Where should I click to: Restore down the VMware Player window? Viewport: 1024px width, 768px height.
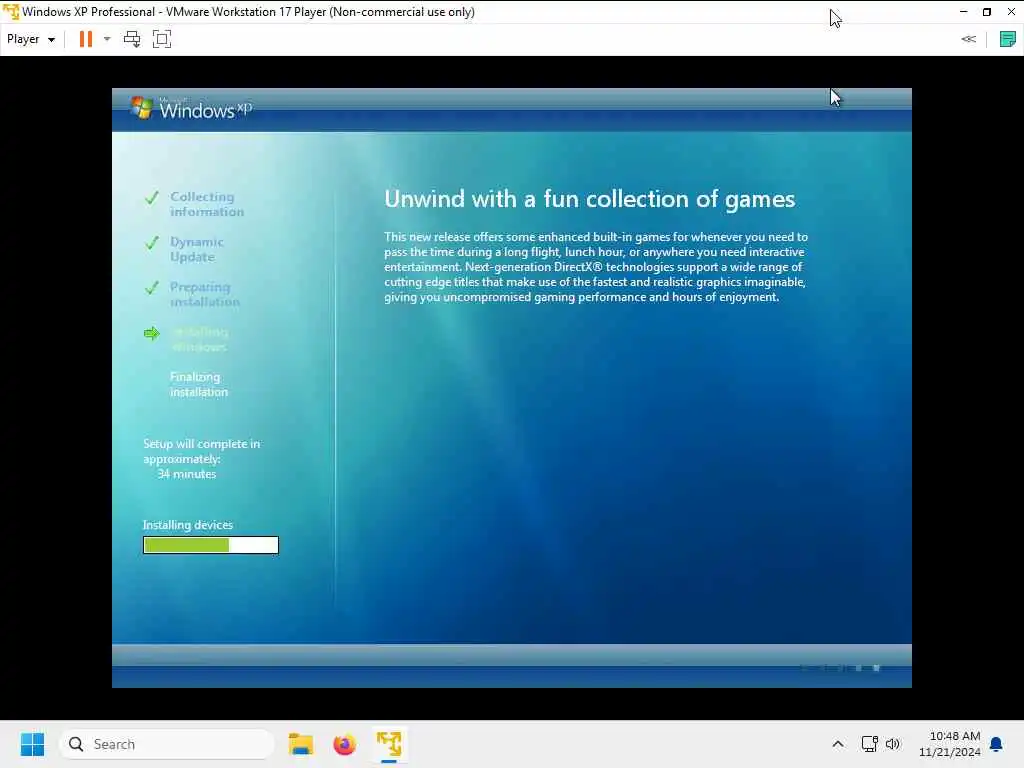(x=987, y=12)
